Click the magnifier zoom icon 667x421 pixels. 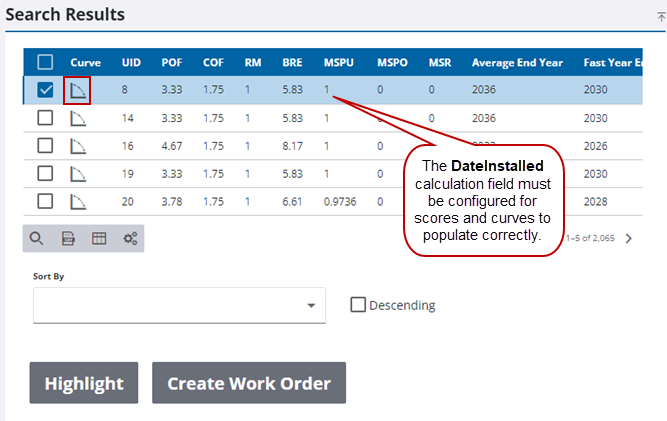[37, 239]
